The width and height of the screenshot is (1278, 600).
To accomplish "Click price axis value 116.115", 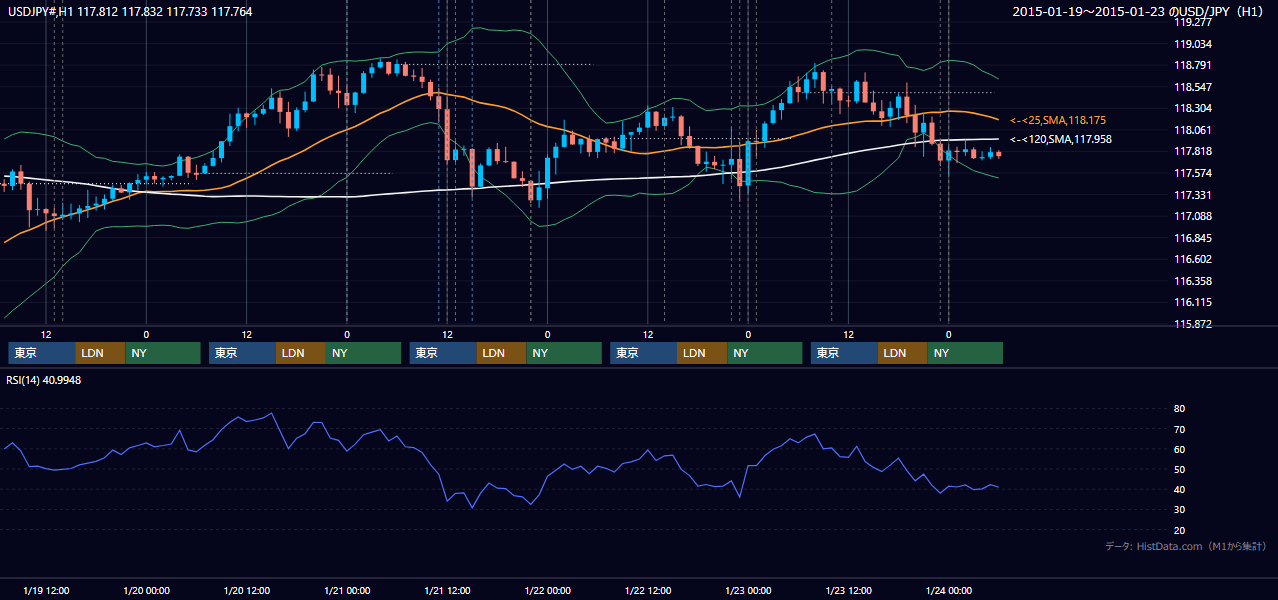I will pos(1193,302).
